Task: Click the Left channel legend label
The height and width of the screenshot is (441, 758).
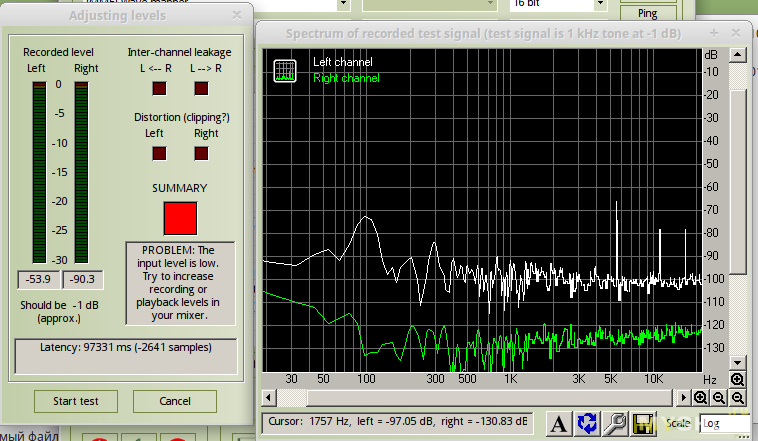Action: pyautogui.click(x=343, y=62)
